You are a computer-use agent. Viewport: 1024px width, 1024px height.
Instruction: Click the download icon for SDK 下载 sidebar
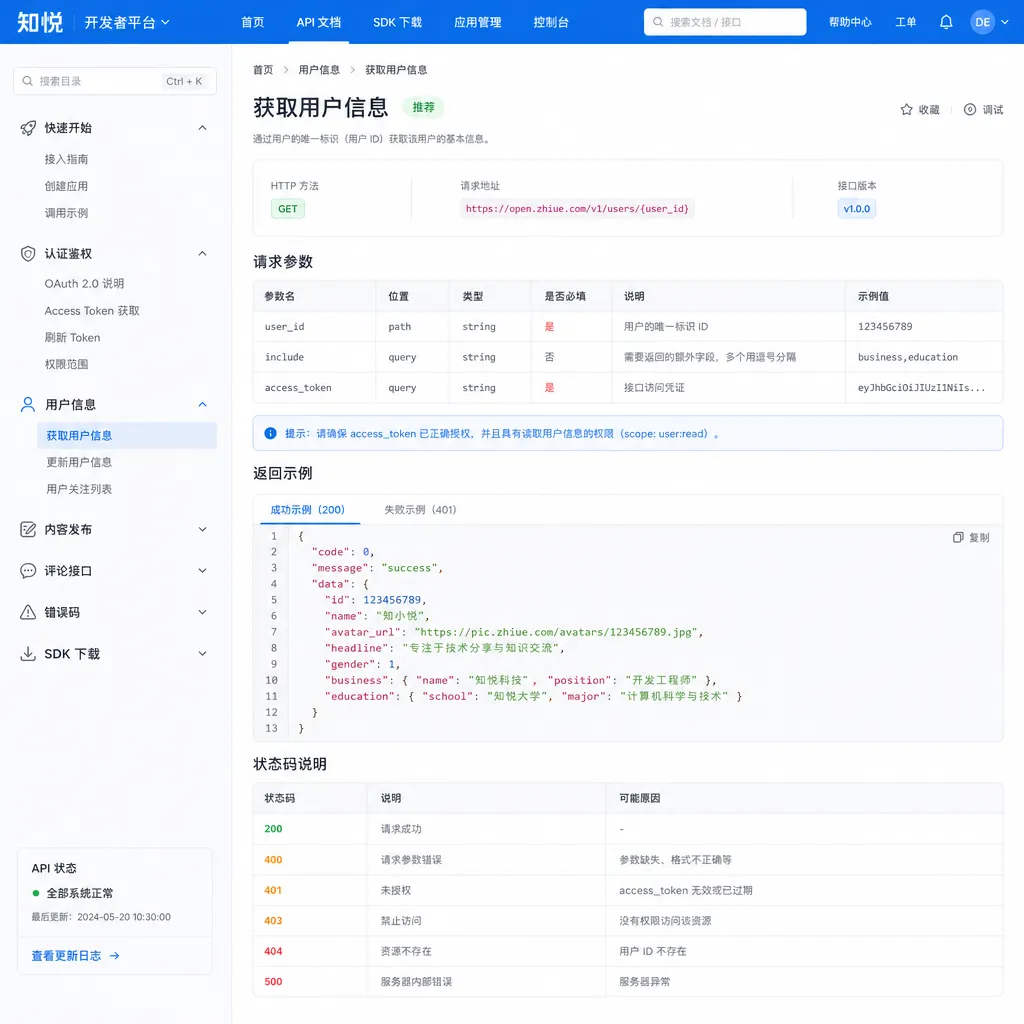coord(28,654)
